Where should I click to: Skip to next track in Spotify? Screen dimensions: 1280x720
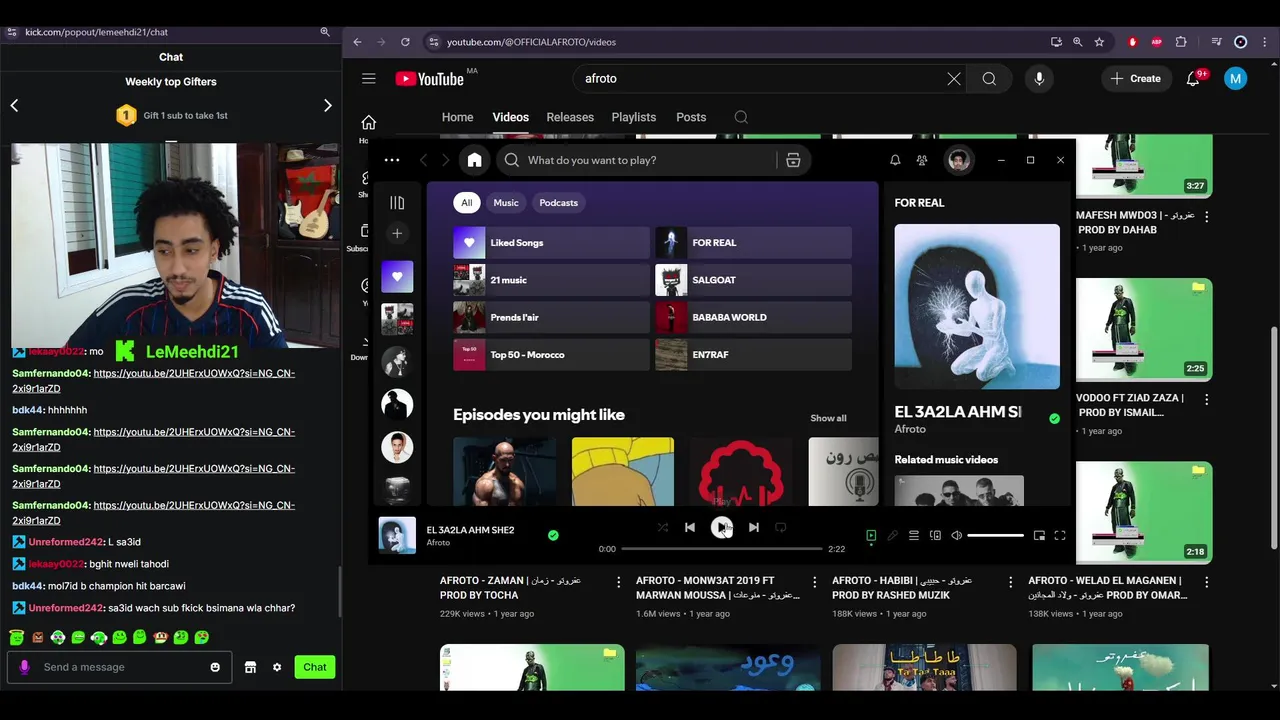[754, 527]
